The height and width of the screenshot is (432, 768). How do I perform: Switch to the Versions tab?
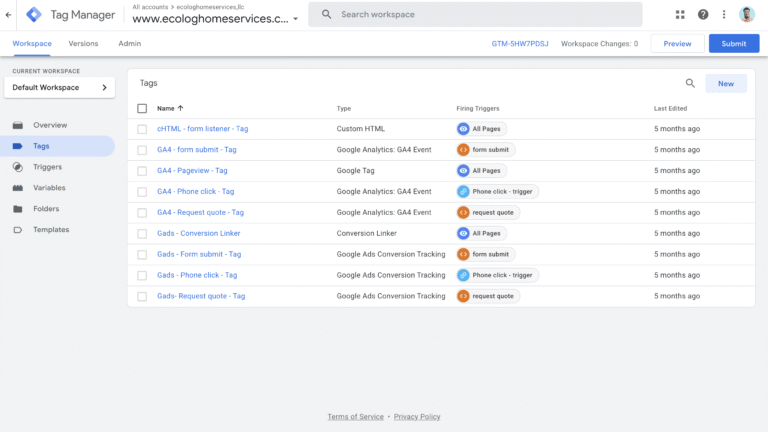pyautogui.click(x=84, y=44)
